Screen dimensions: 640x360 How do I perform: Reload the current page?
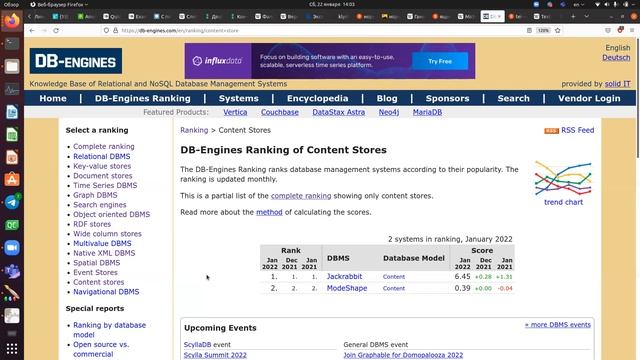pyautogui.click(x=56, y=31)
